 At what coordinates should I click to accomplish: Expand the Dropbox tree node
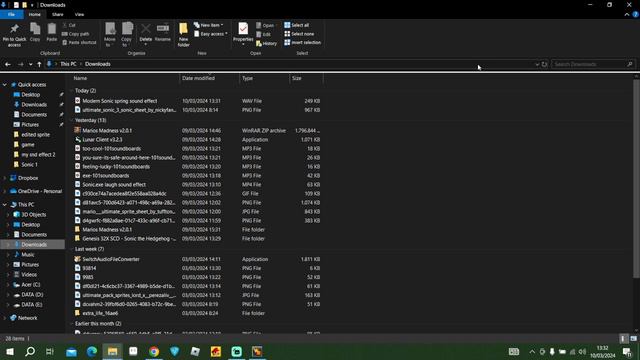[x=4, y=178]
